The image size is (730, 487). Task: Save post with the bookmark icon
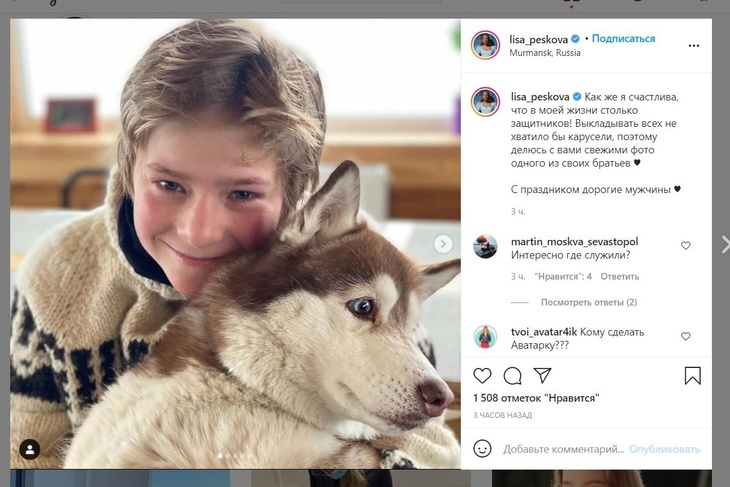tap(692, 376)
